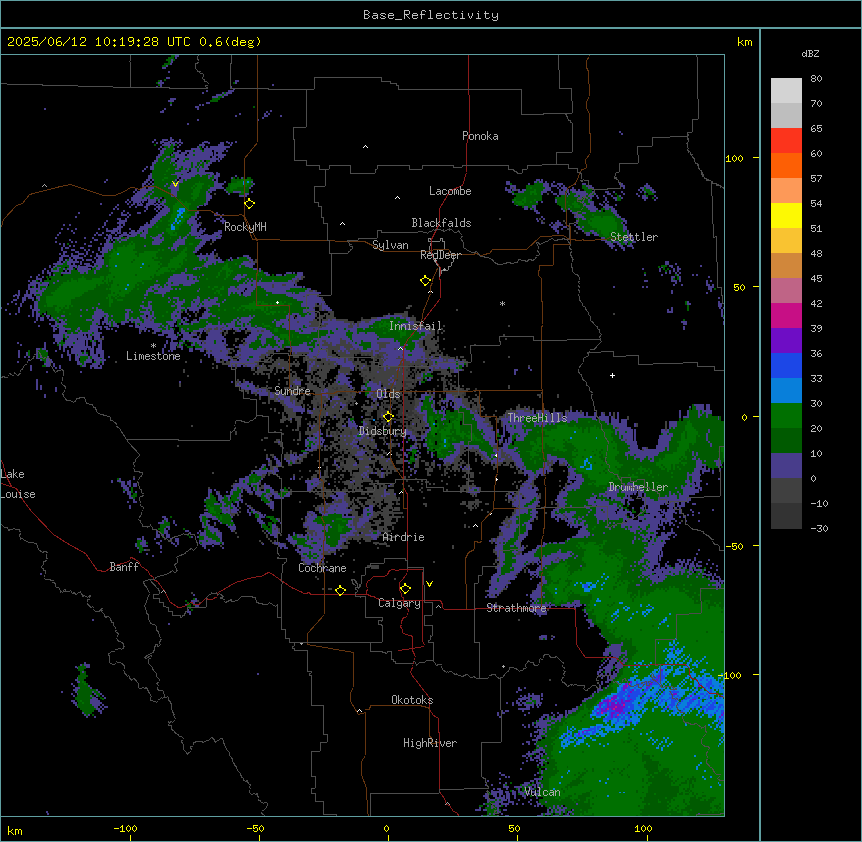Click the Airdrie city label
The height and width of the screenshot is (842, 862).
[404, 537]
